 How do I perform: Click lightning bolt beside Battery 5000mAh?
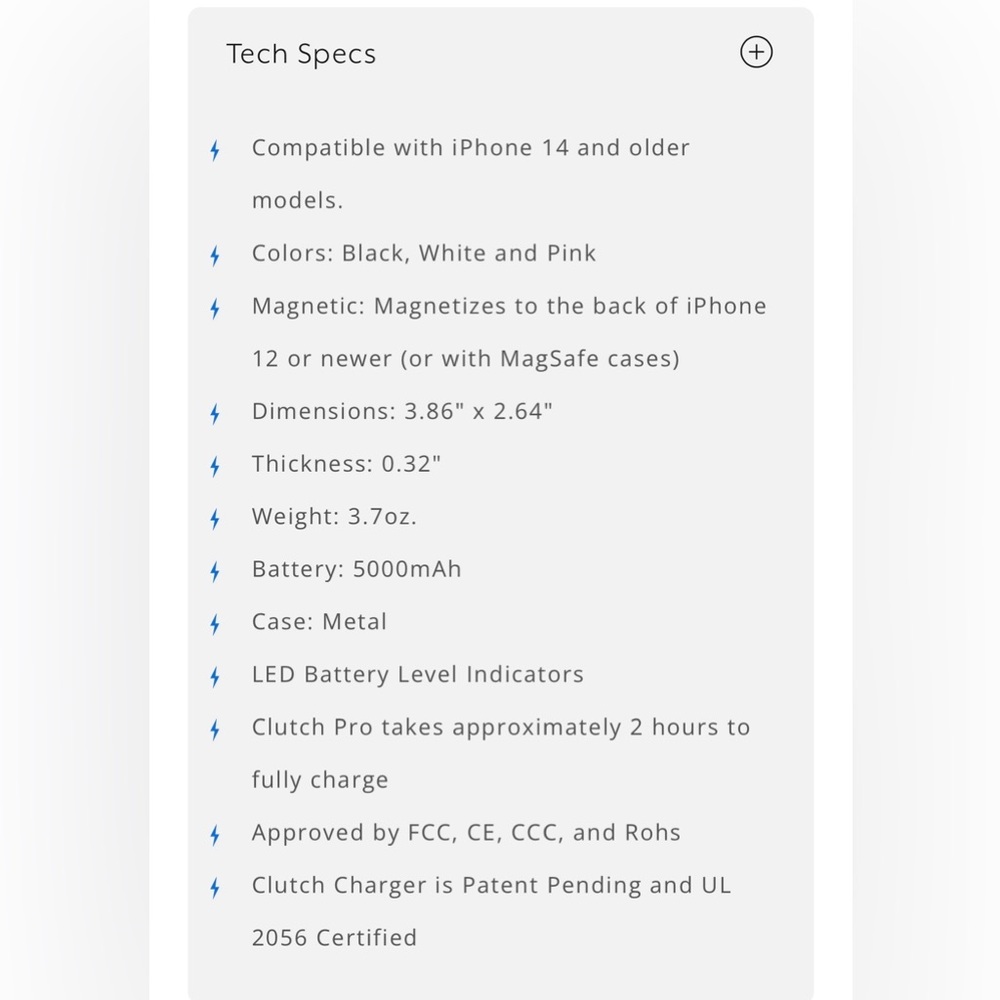point(215,571)
